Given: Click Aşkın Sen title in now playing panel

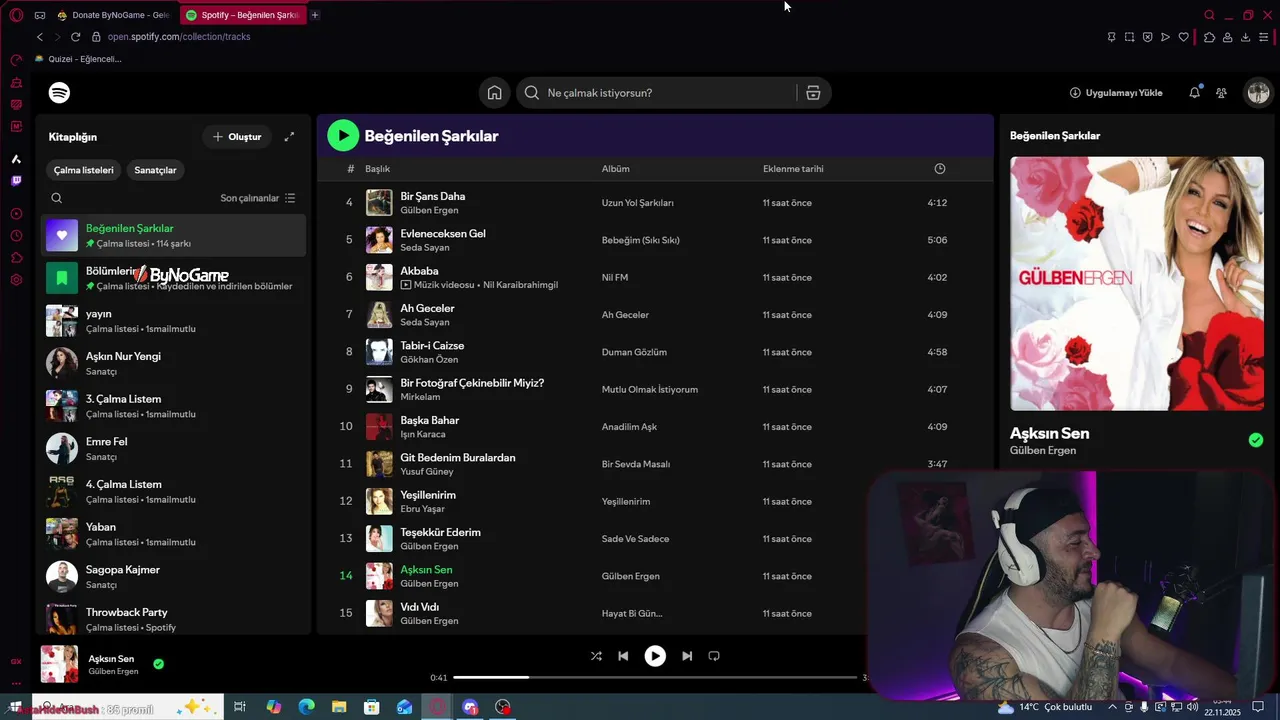Looking at the screenshot, I should click(x=1049, y=433).
